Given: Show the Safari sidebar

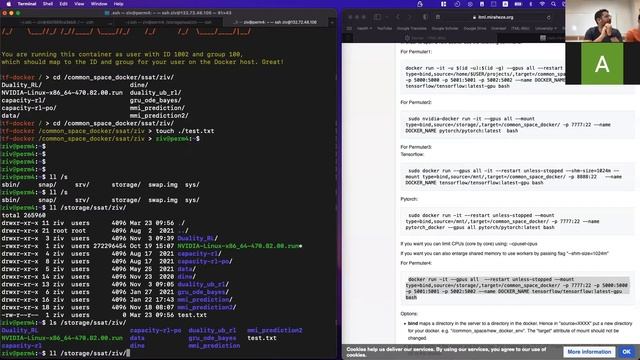Looking at the screenshot, I should [x=377, y=17].
